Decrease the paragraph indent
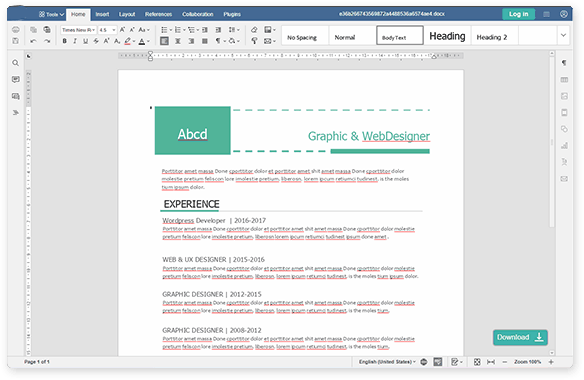The image size is (584, 380). pos(205,30)
